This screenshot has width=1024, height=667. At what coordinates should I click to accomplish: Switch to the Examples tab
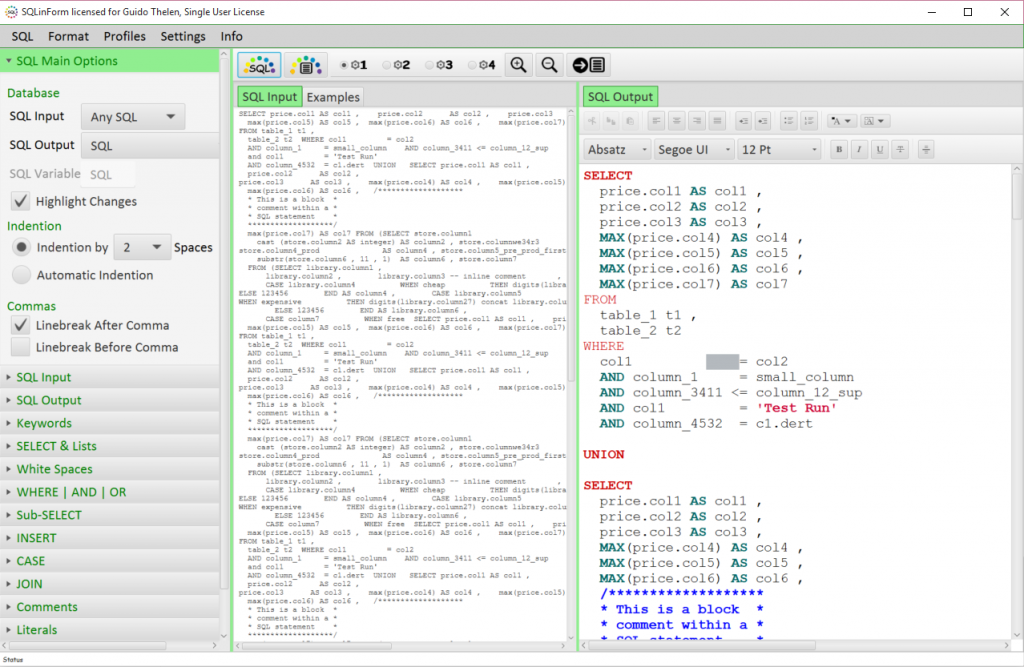[x=333, y=97]
